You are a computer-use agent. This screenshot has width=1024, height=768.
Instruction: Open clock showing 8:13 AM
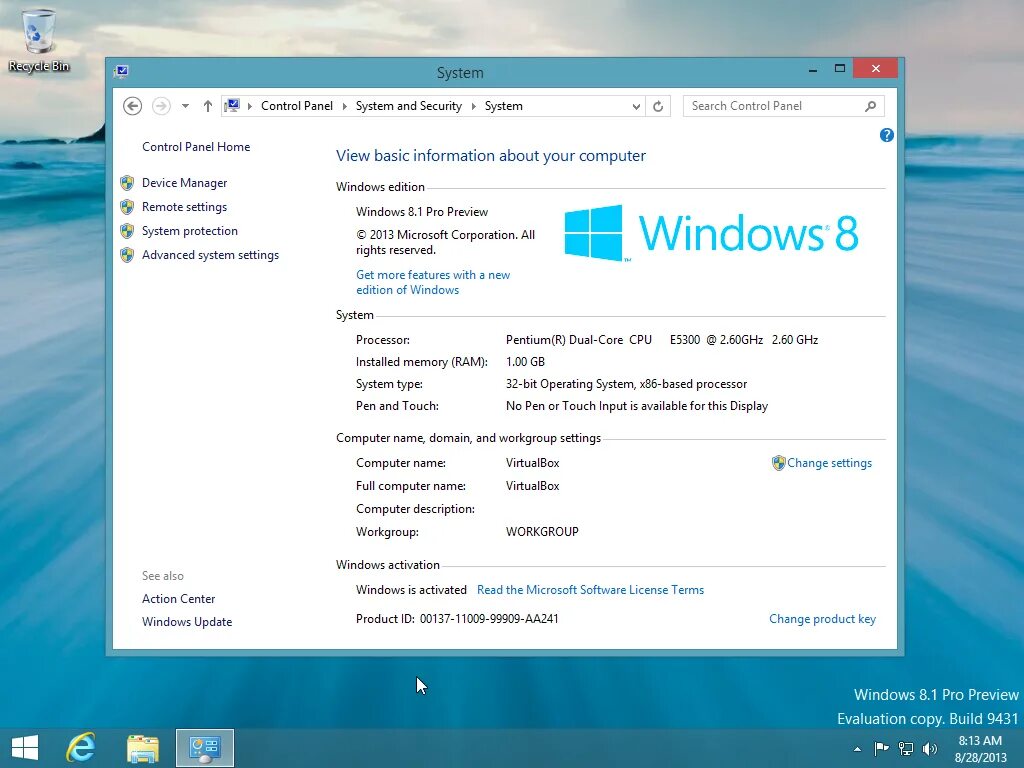(x=980, y=749)
